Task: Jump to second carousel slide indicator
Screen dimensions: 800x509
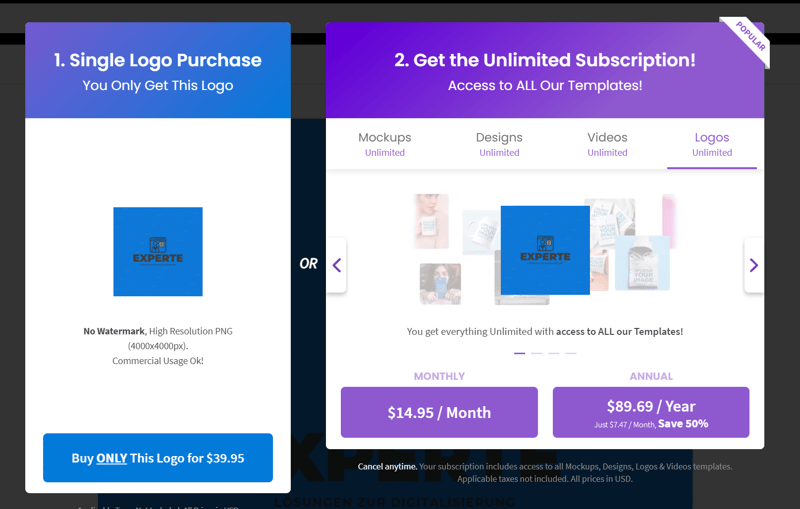Action: pos(537,353)
